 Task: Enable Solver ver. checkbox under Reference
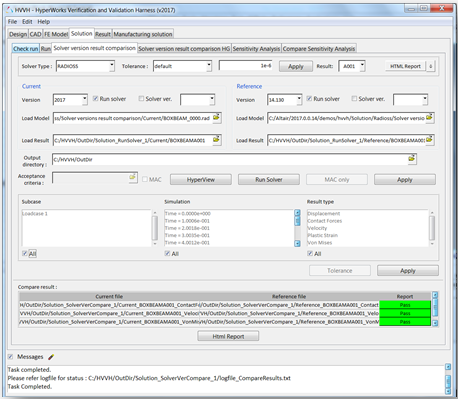click(354, 99)
